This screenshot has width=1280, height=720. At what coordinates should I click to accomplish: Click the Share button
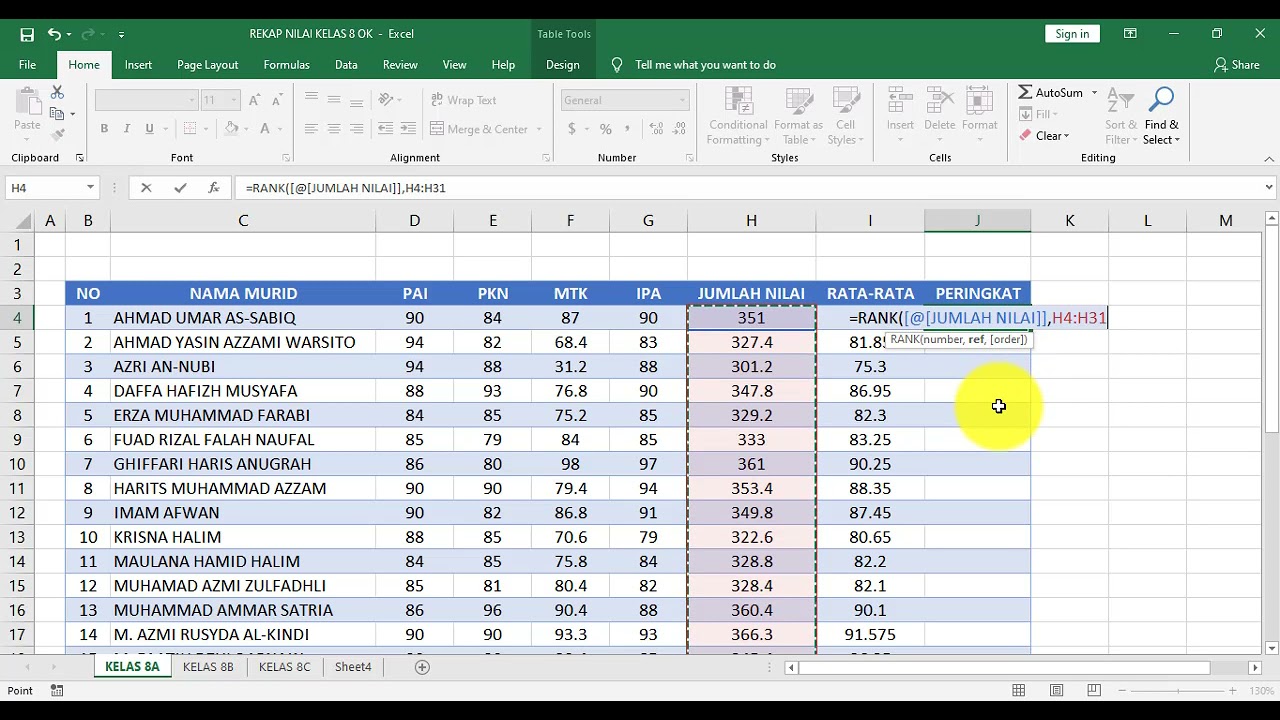coord(1236,65)
